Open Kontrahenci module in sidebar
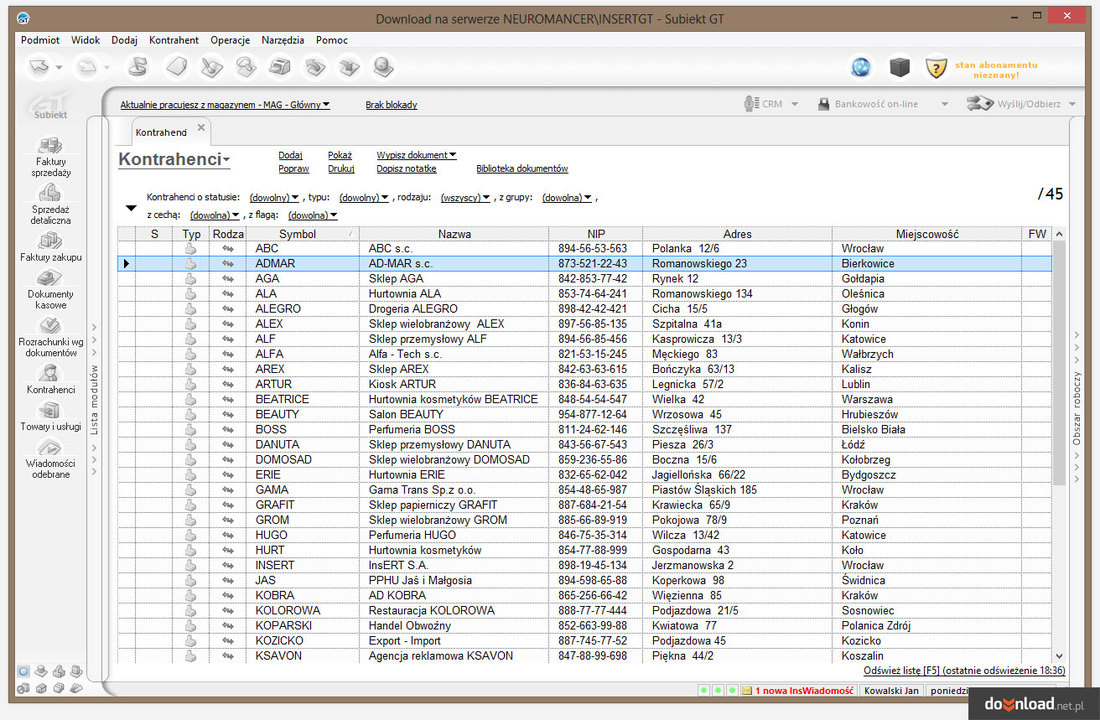1100x720 pixels. click(50, 379)
